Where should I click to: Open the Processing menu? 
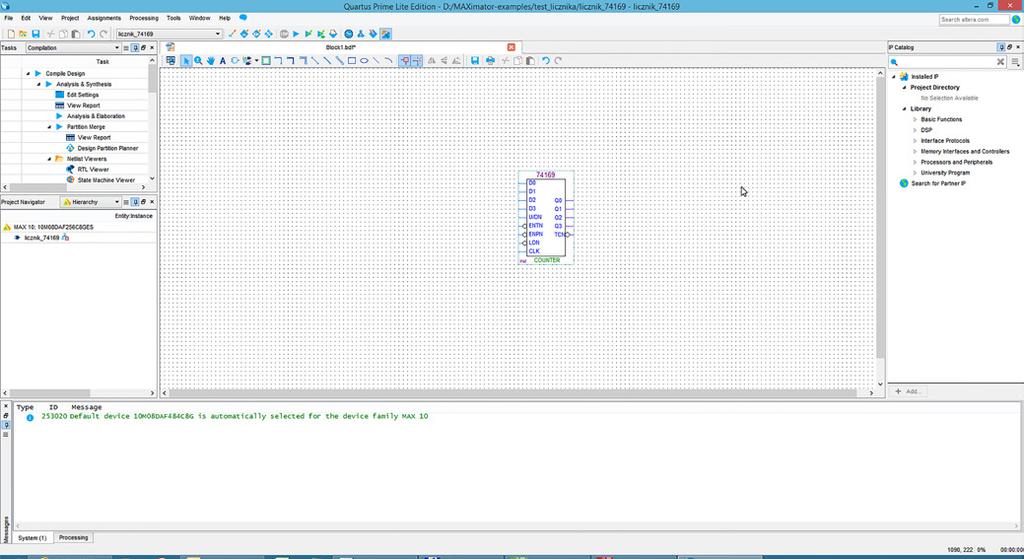pos(144,18)
